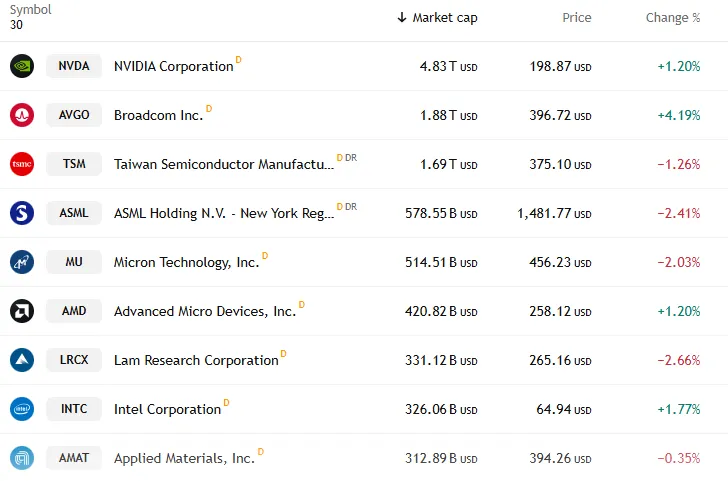Open the AVGO ticker badge

pyautogui.click(x=74, y=115)
